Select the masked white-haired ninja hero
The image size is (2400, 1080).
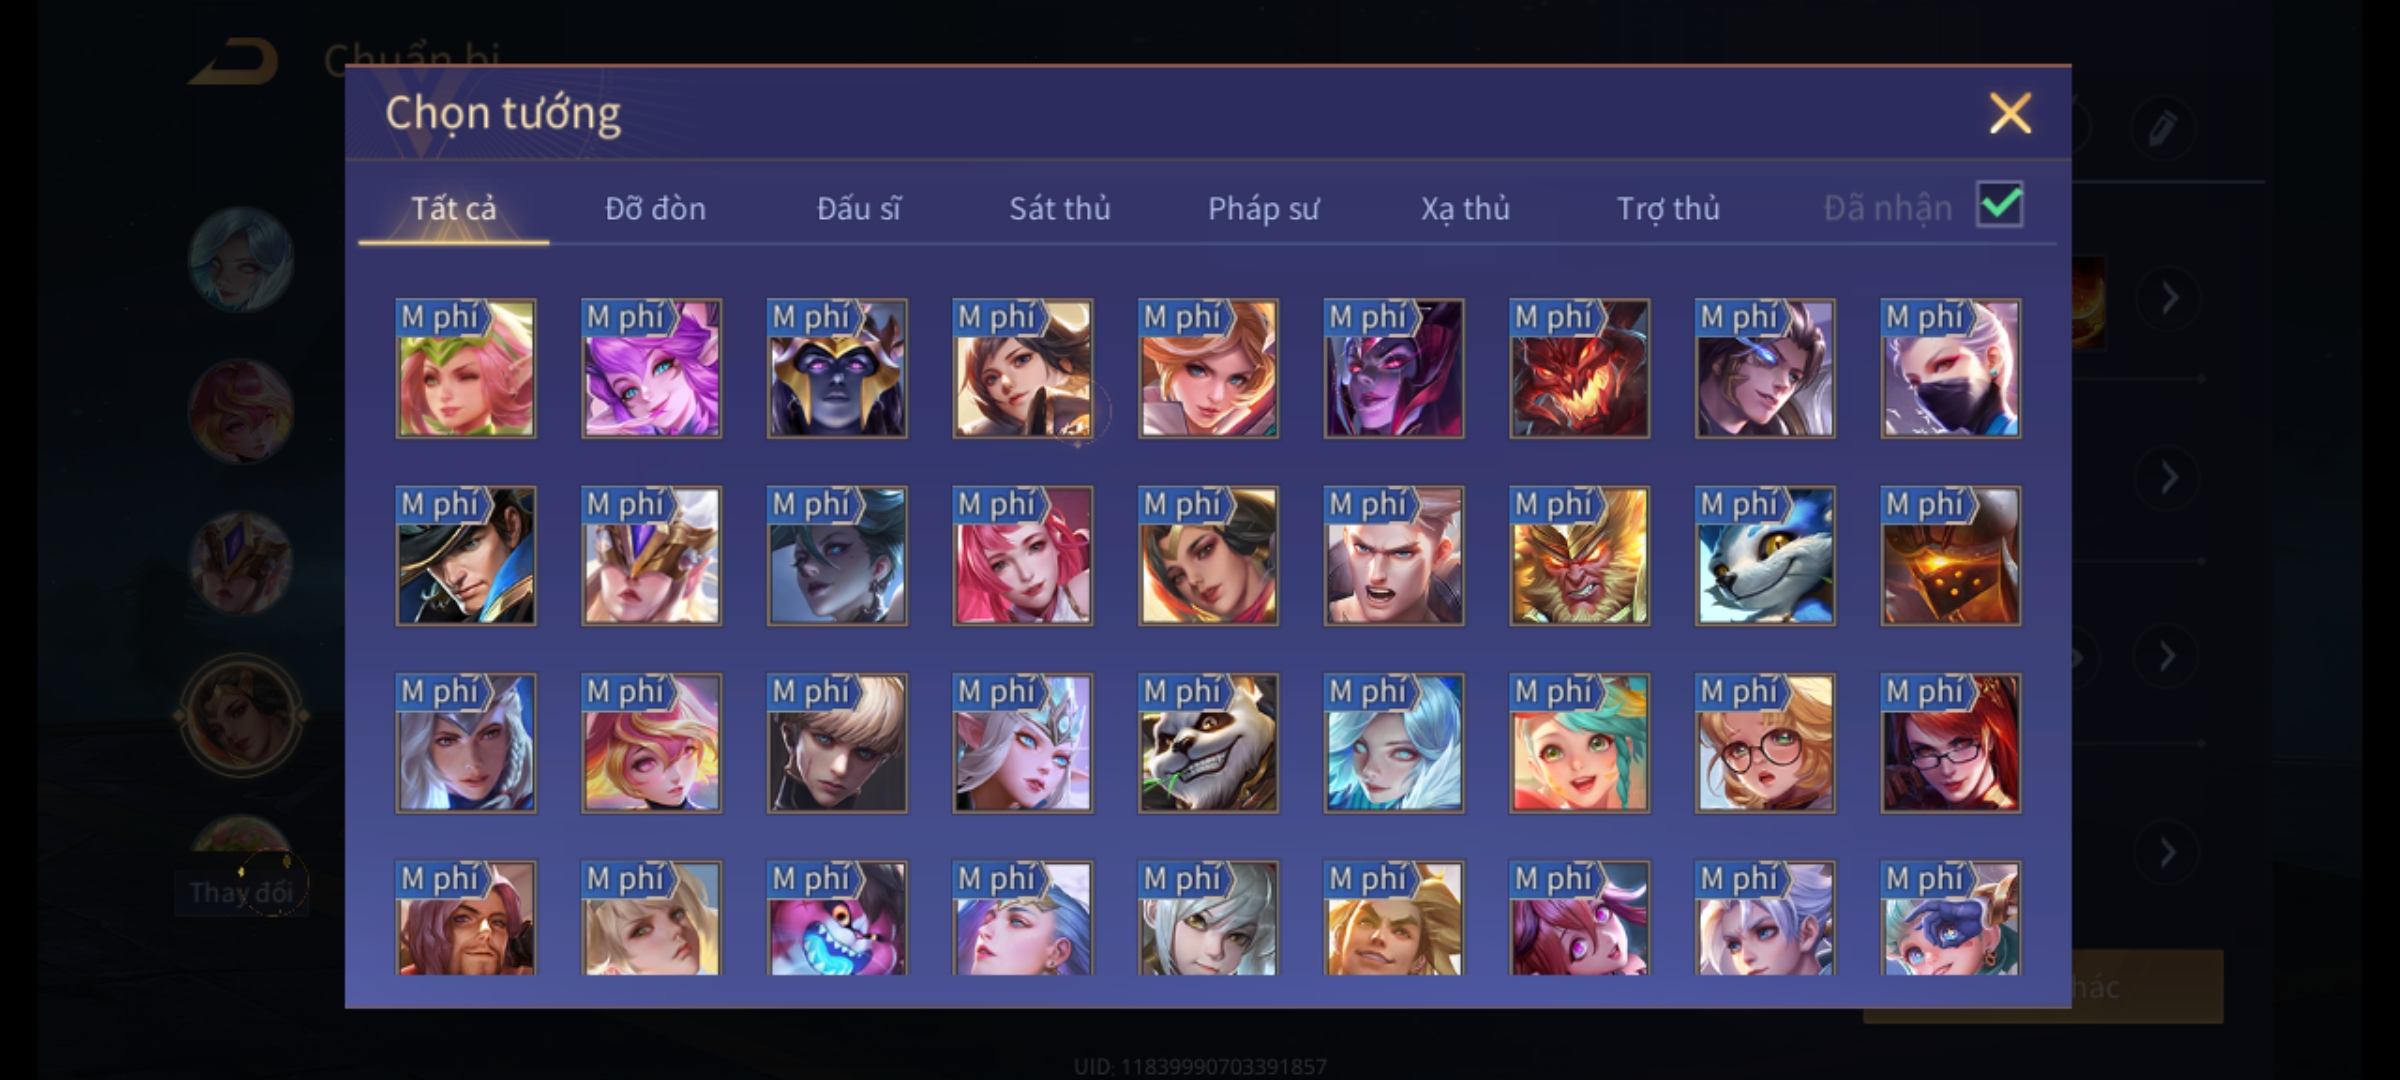pos(1950,368)
